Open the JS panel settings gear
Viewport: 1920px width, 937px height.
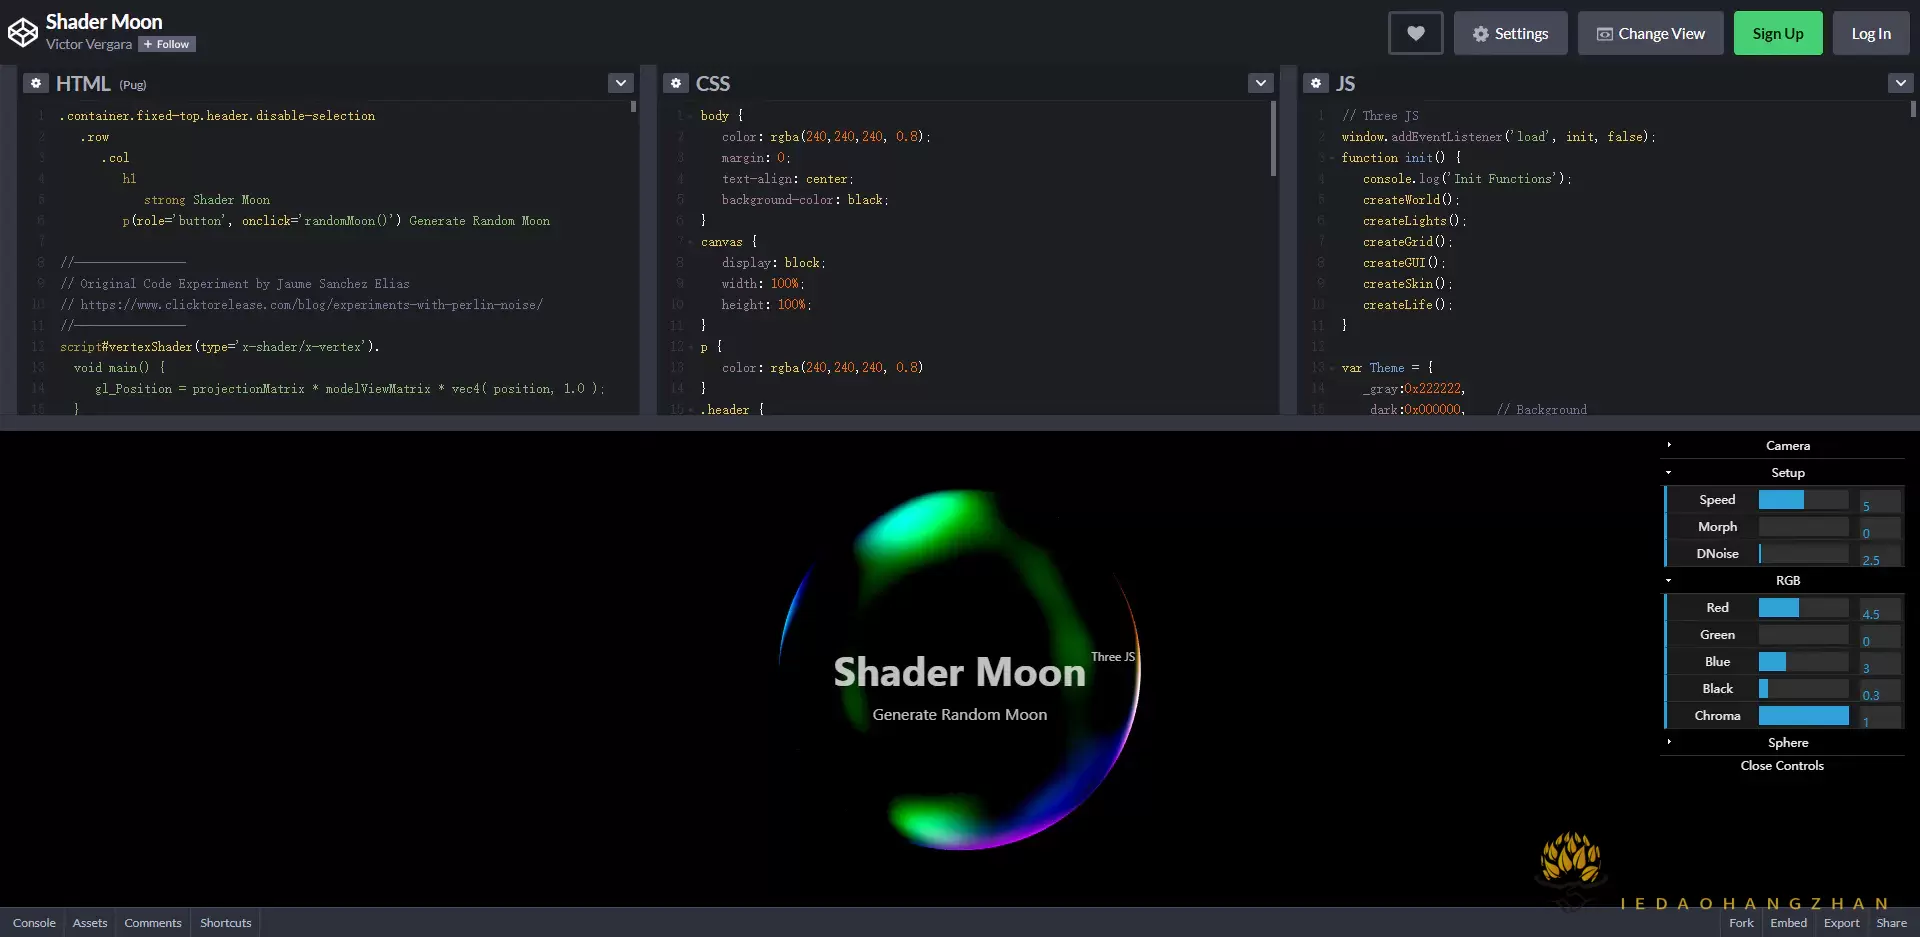coord(1316,83)
